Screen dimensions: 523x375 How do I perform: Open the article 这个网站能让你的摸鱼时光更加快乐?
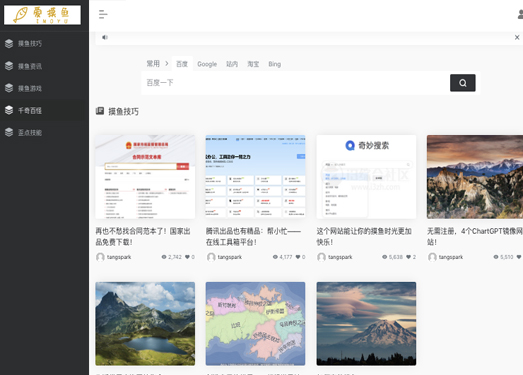pos(364,237)
